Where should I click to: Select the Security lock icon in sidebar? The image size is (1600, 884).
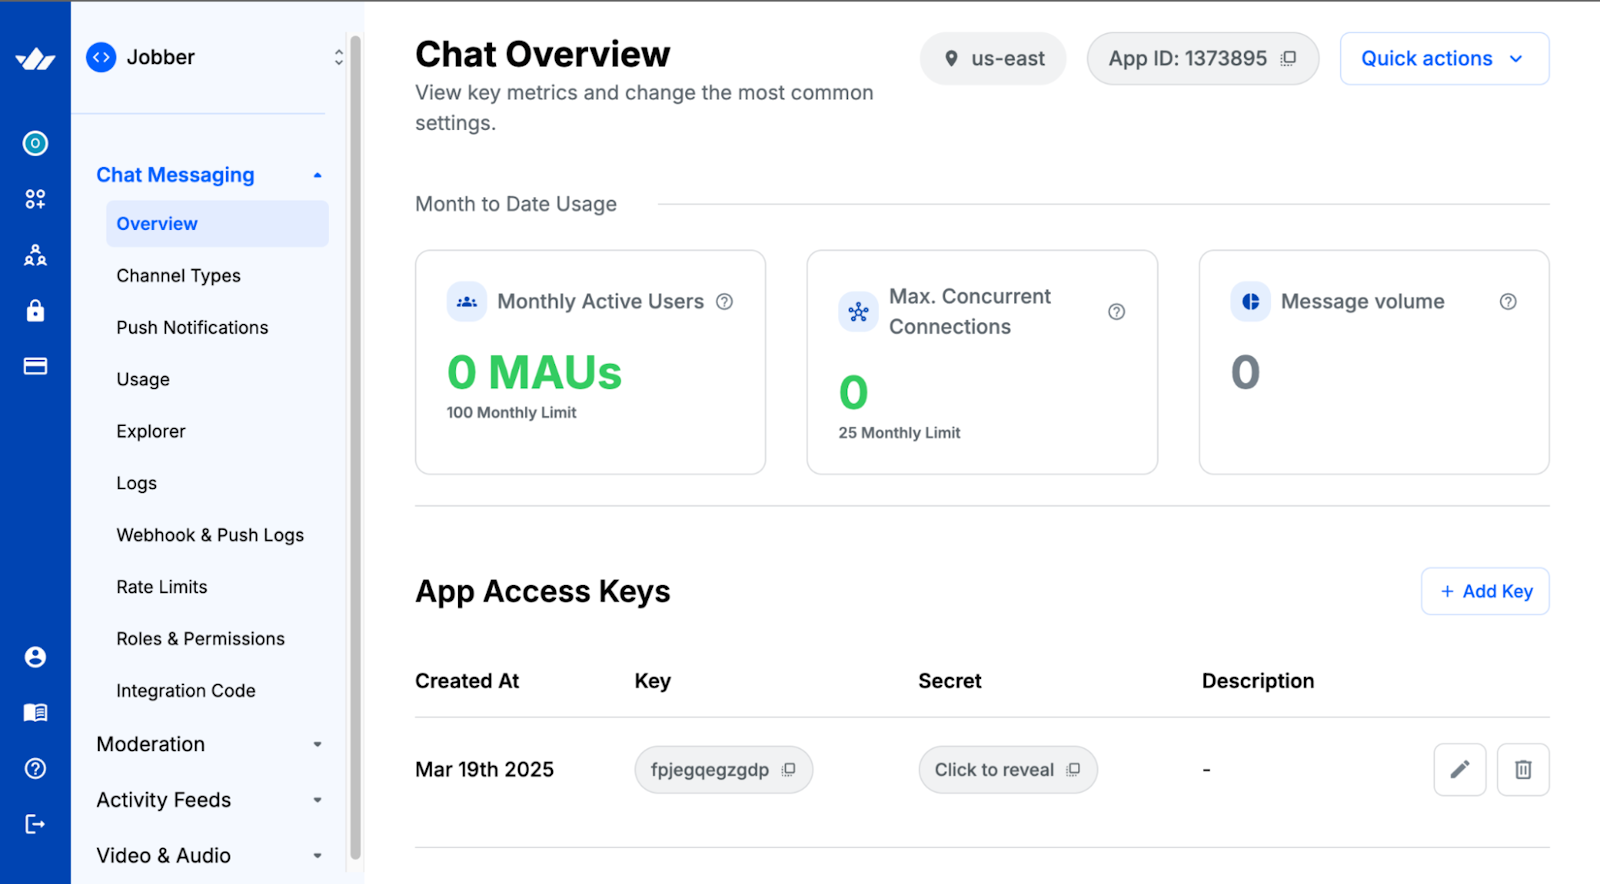tap(35, 311)
